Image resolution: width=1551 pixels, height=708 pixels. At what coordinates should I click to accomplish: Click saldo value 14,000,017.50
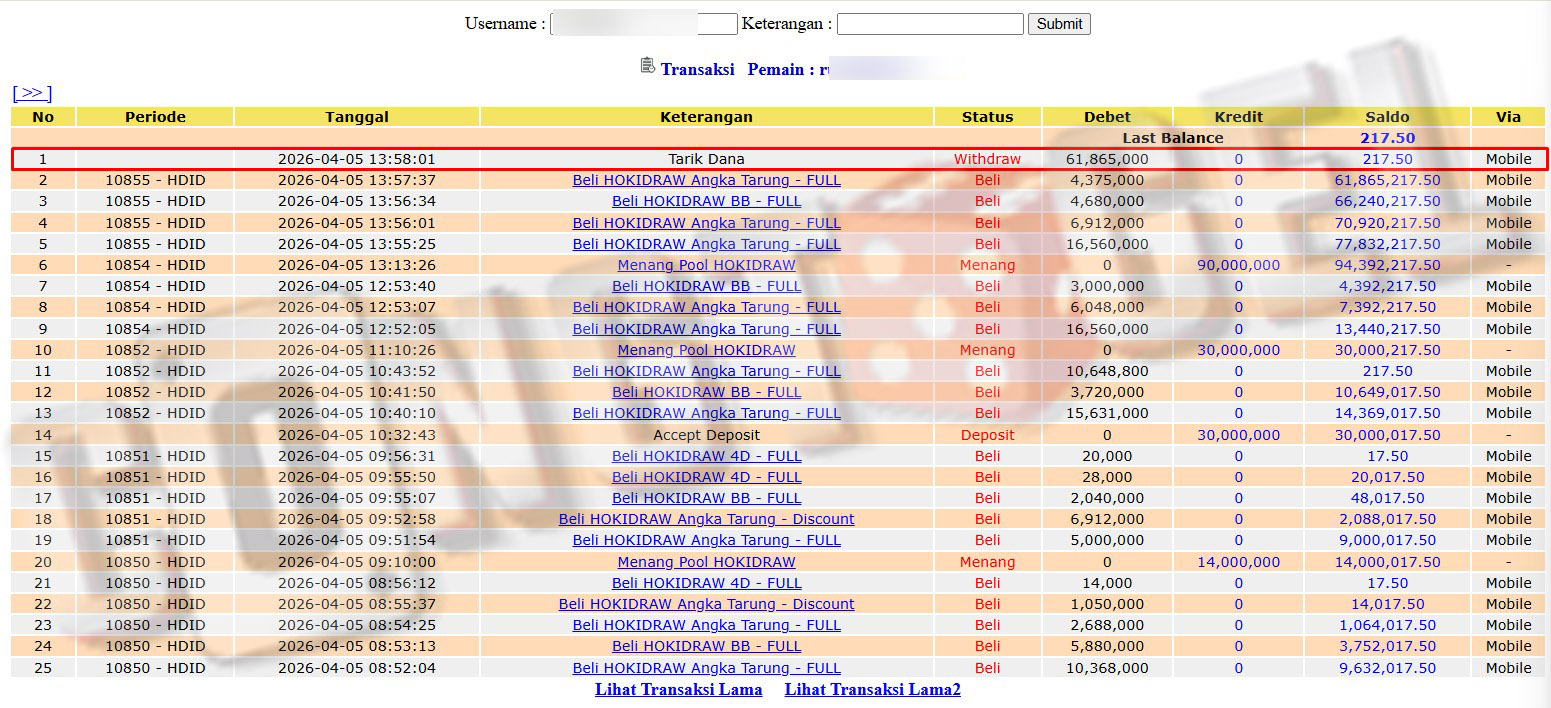pos(1387,562)
